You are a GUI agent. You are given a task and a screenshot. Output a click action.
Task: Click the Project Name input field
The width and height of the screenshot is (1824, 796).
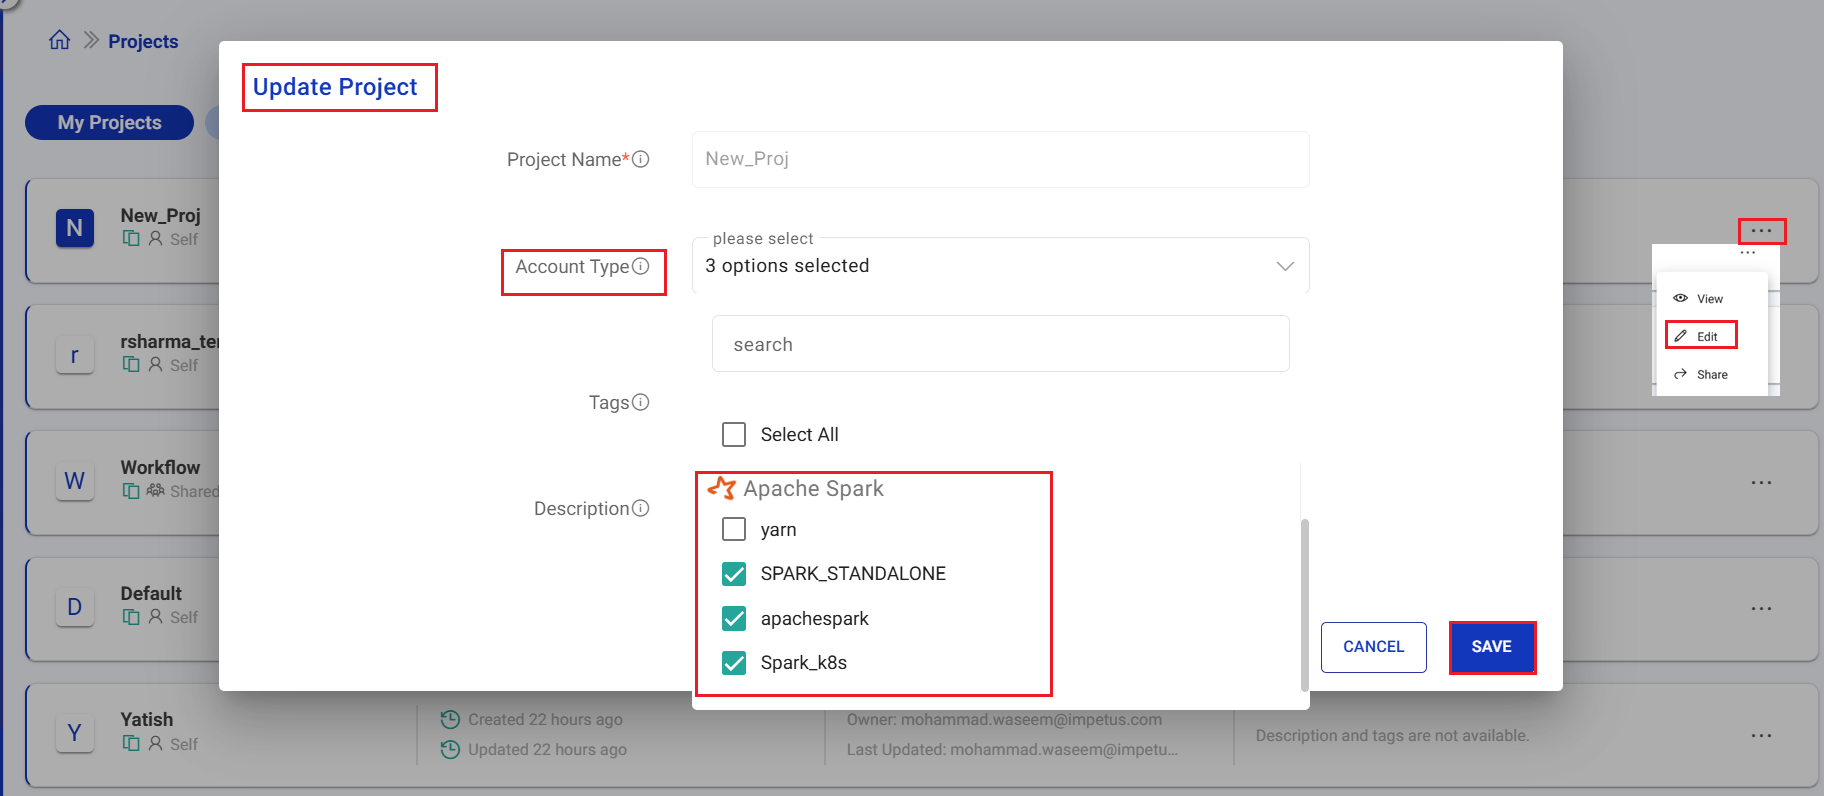1000,159
